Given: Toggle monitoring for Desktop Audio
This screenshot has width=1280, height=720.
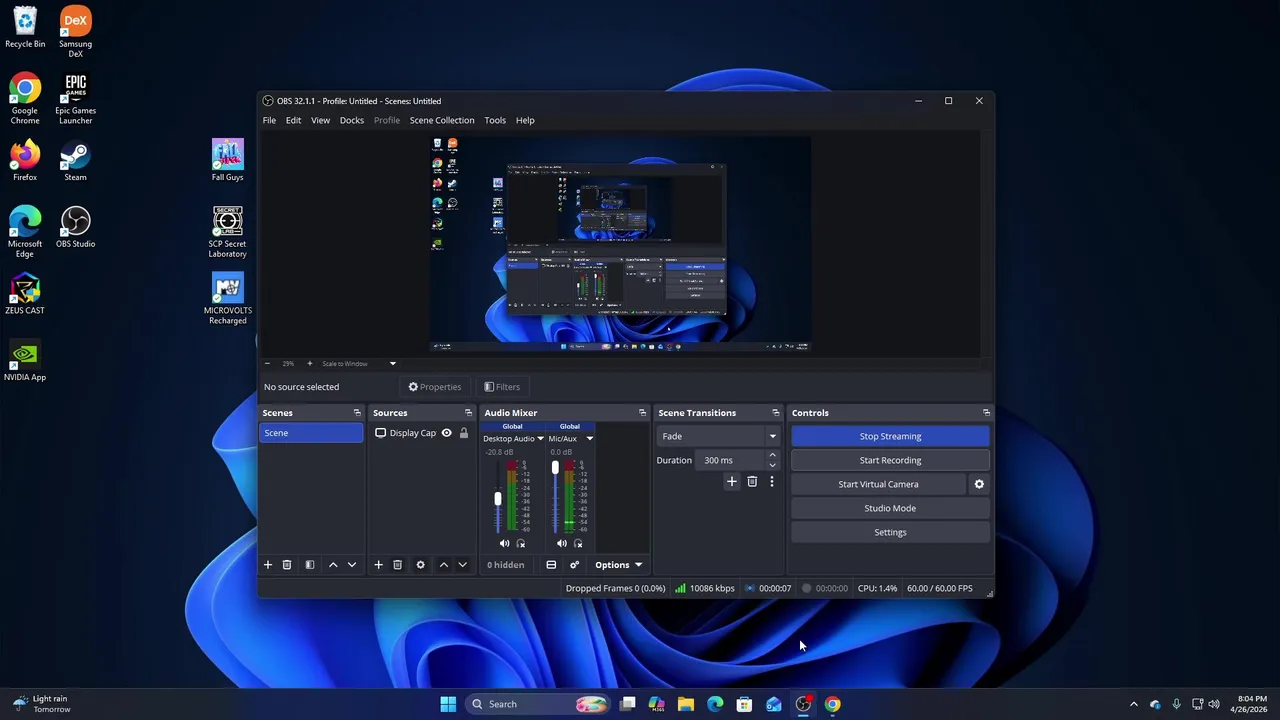Looking at the screenshot, I should pos(521,544).
